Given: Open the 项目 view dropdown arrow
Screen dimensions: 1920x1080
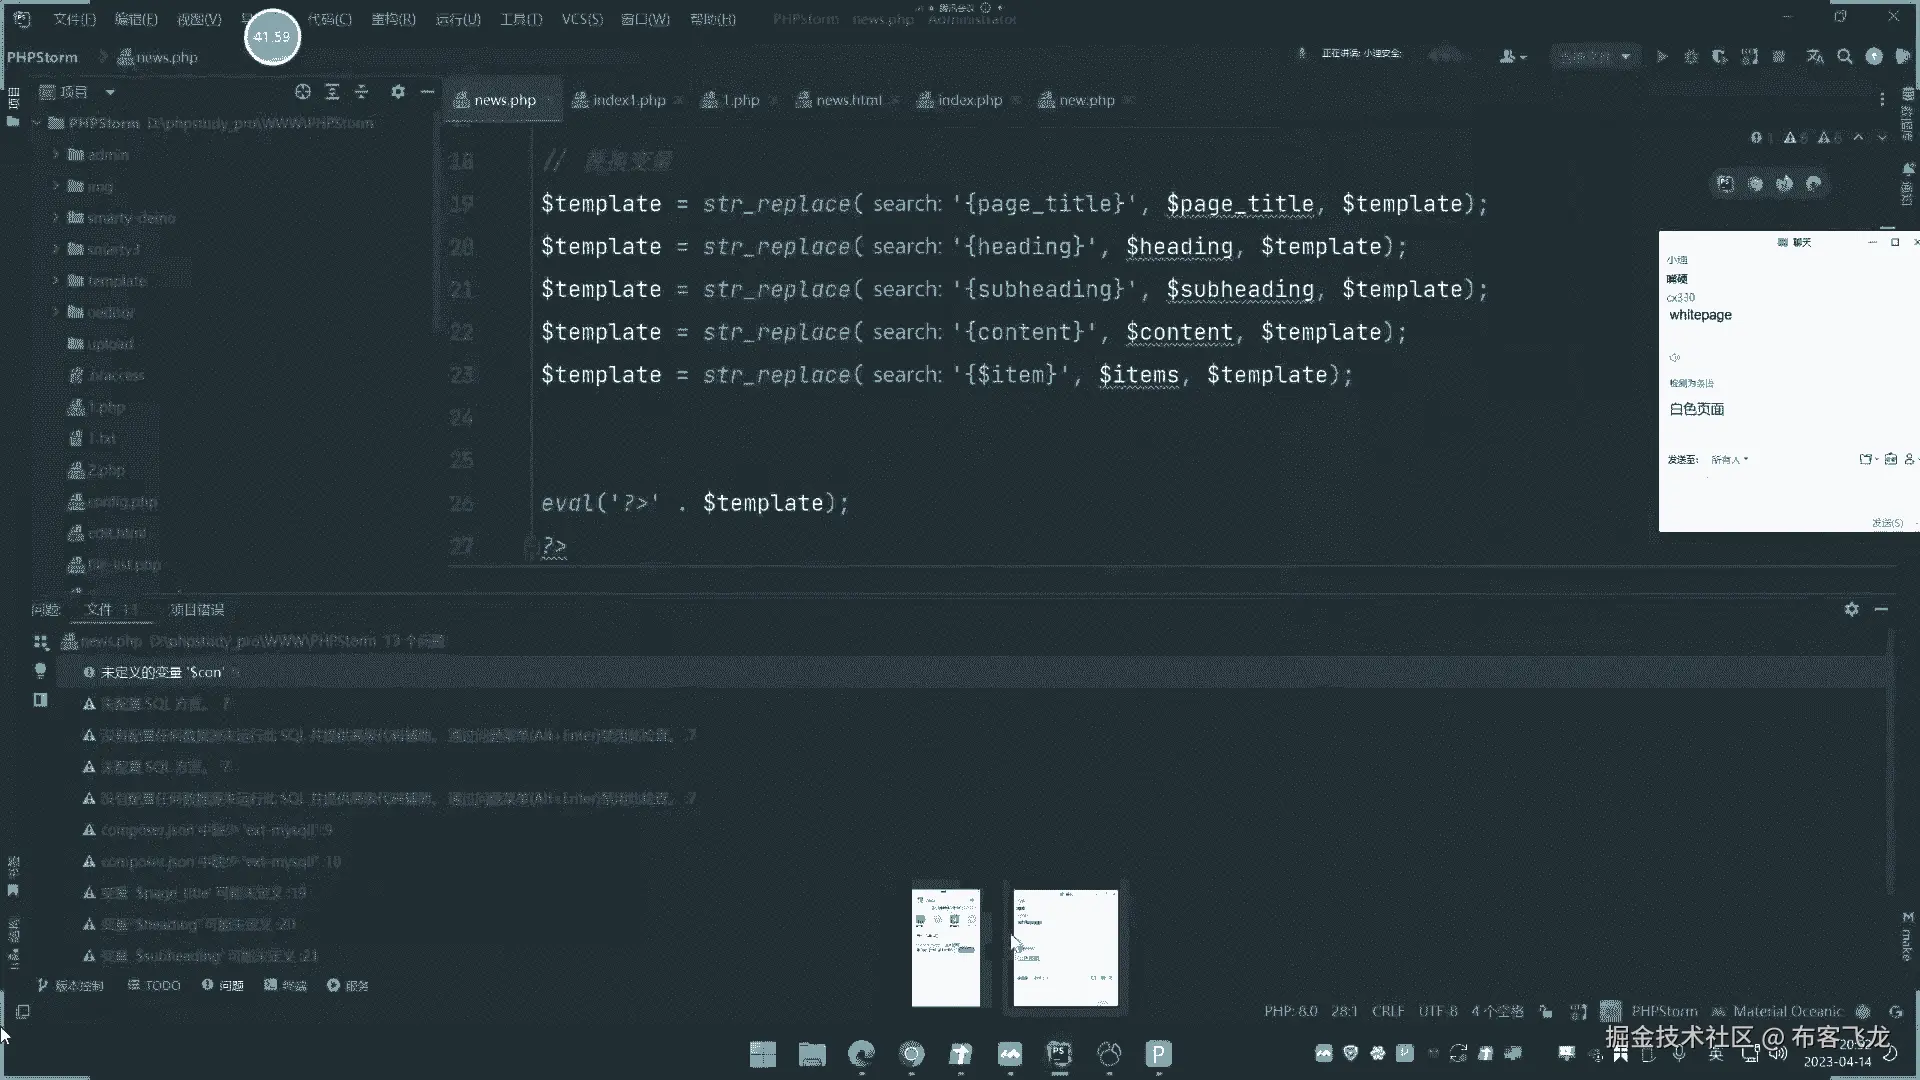Looking at the screenshot, I should 110,92.
